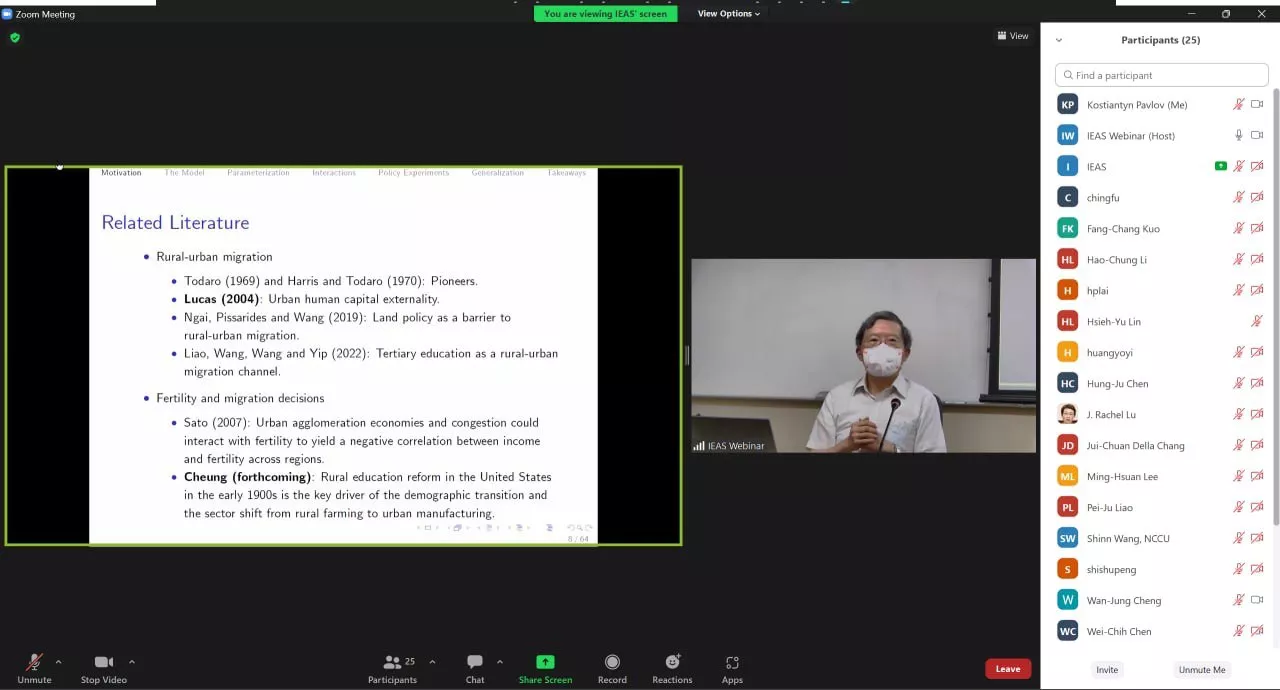Open the Apps icon
1280x690 pixels.
(x=732, y=662)
